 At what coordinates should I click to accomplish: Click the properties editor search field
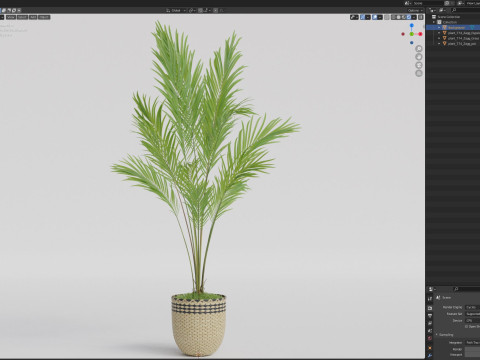(x=467, y=289)
